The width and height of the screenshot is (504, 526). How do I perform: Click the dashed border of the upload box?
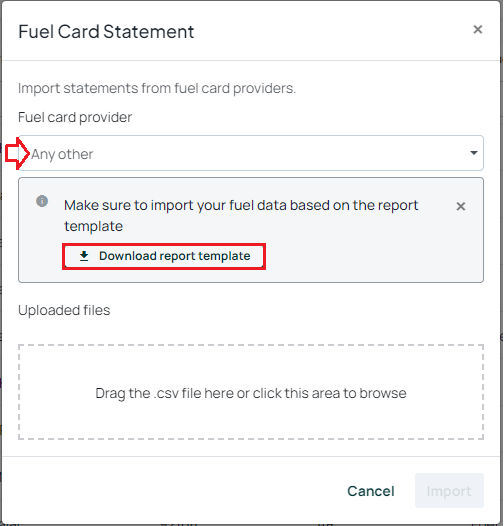coord(251,345)
